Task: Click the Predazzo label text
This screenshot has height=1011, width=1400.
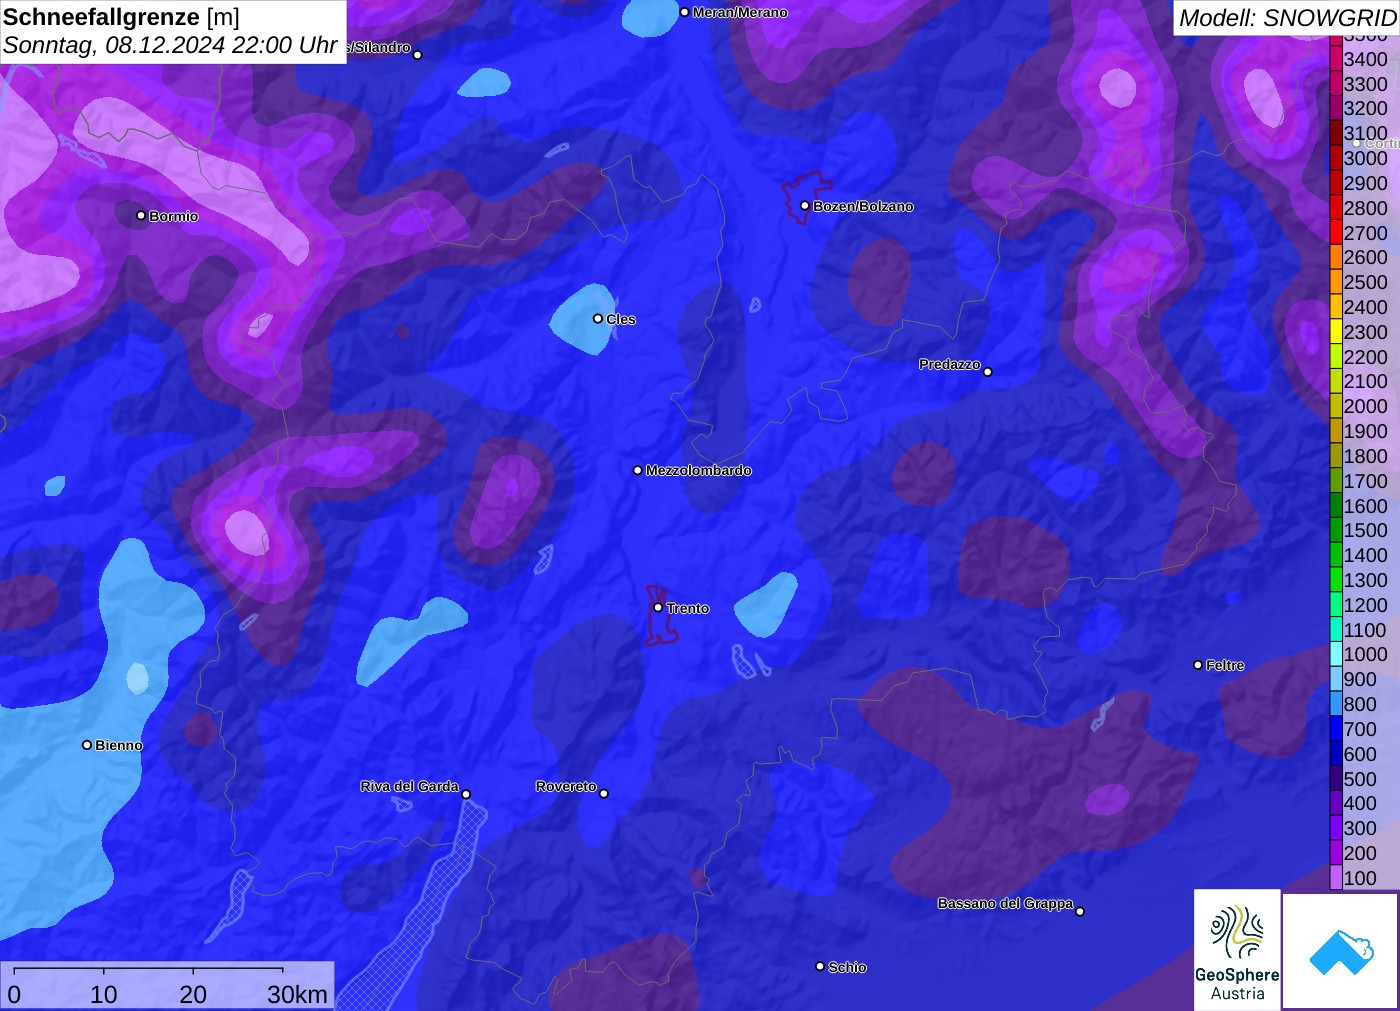Action: 950,364
